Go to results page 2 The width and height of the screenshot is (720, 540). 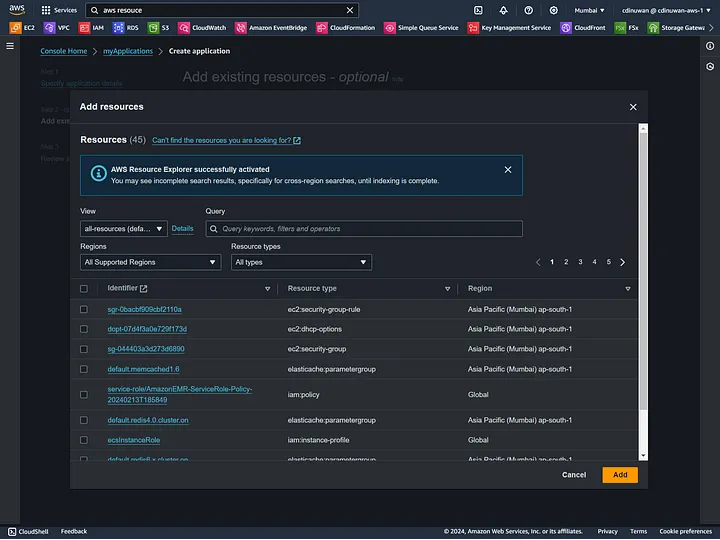pyautogui.click(x=566, y=262)
